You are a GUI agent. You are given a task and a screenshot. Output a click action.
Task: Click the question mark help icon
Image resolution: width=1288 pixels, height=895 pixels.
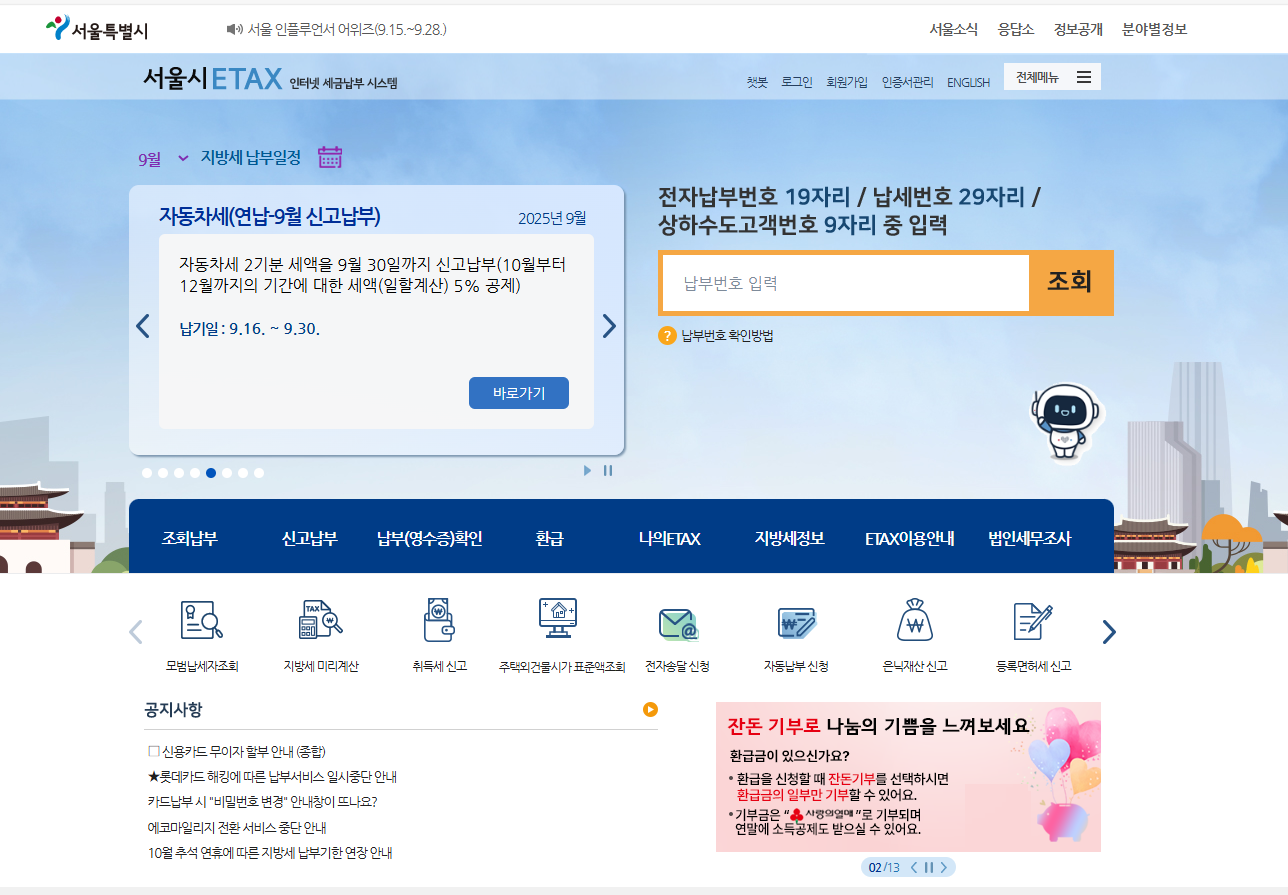point(667,336)
